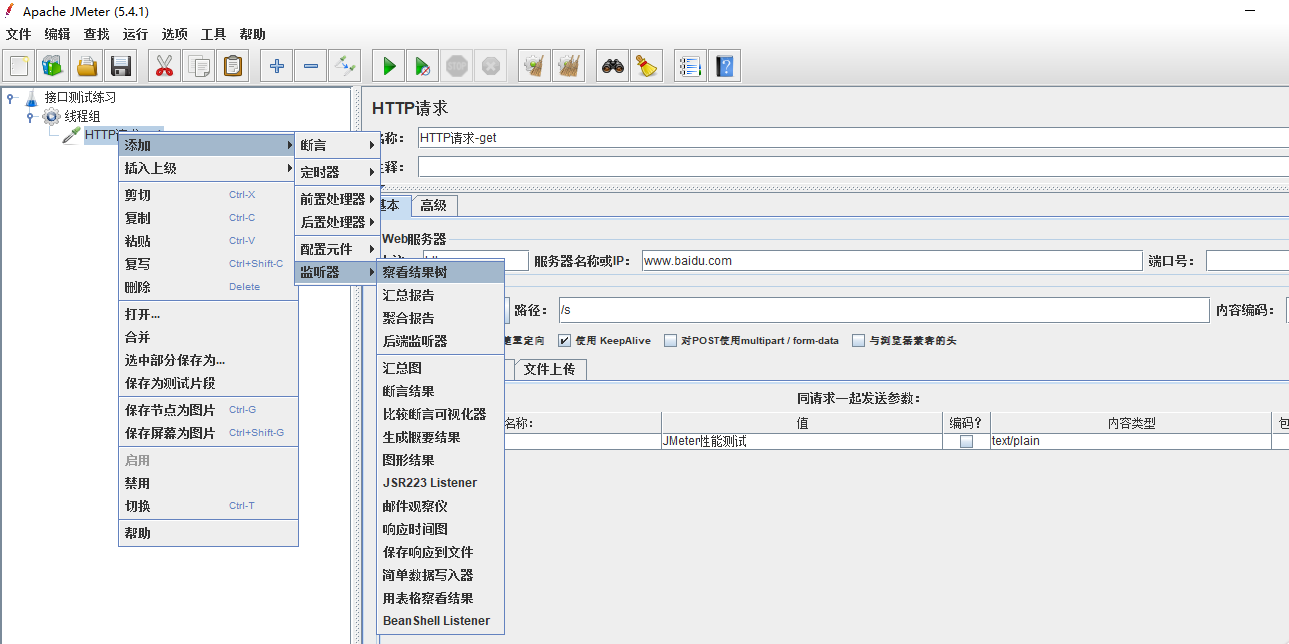Click the thread group gear icon in tree
This screenshot has height=644, width=1289.
[x=51, y=116]
